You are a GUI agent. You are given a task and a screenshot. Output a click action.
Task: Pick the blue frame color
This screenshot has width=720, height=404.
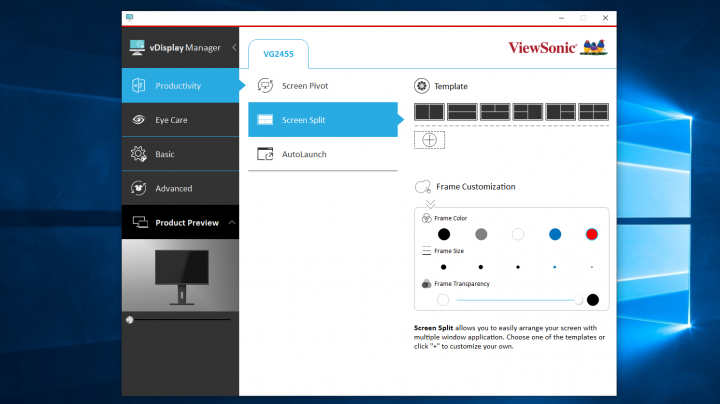[x=555, y=234]
